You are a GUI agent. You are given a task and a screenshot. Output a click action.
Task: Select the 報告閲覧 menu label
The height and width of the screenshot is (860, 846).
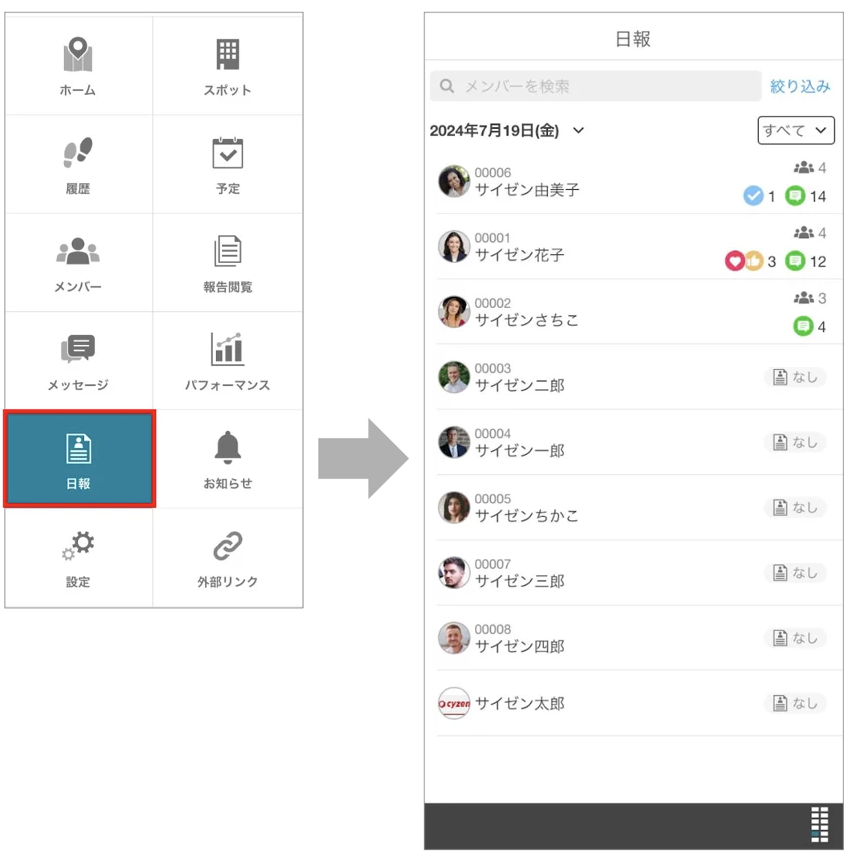227,287
